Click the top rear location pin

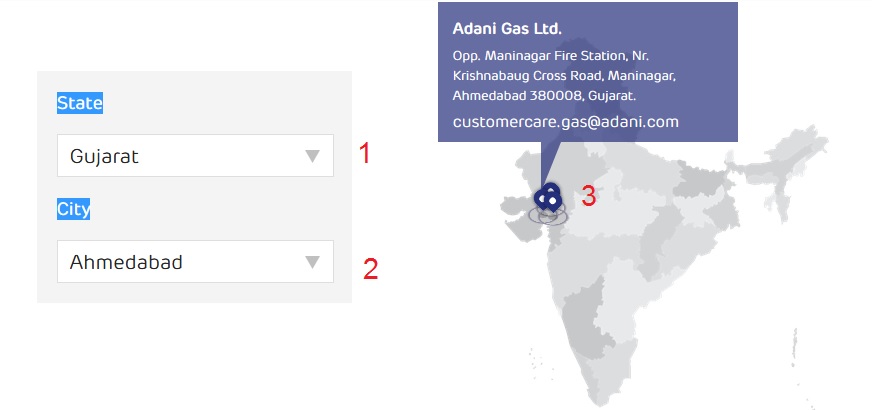[551, 190]
